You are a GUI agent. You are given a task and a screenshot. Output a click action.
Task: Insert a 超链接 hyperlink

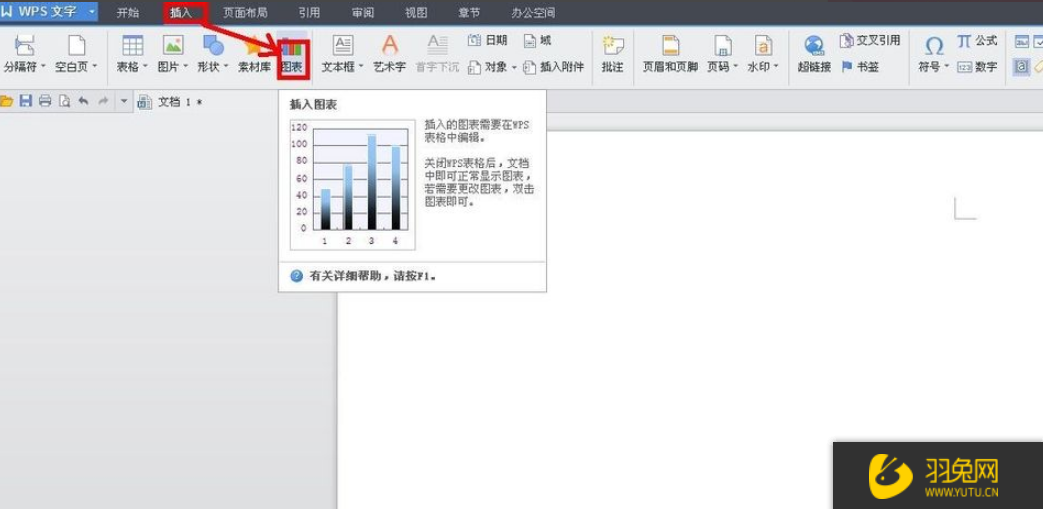814,55
